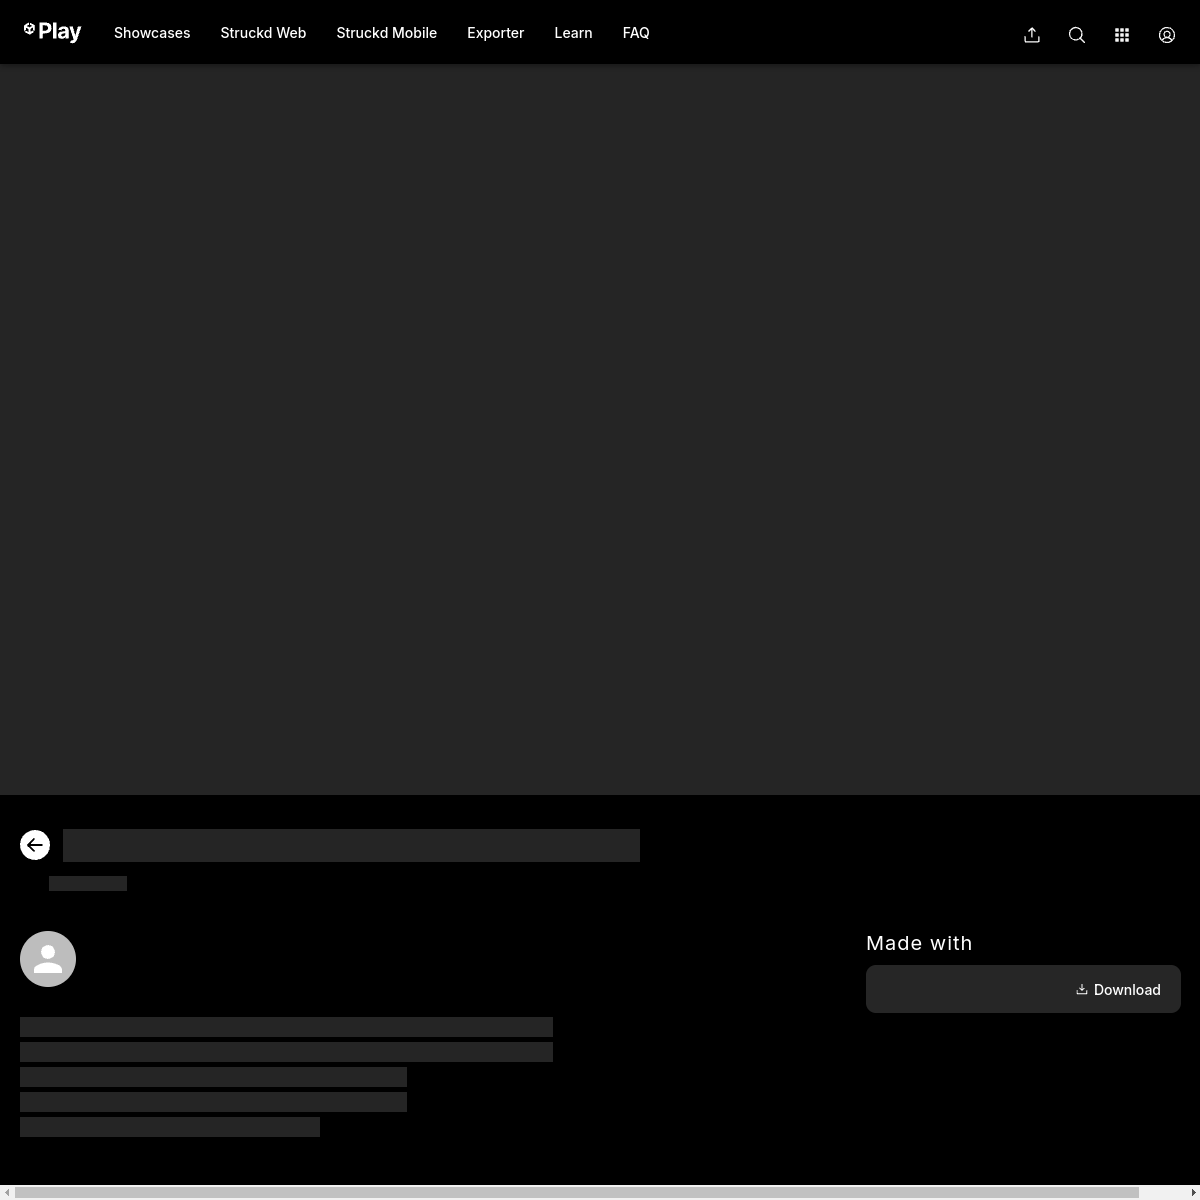Open the apps grid menu
Screen dimensions: 1200x1200
[x=1122, y=35]
